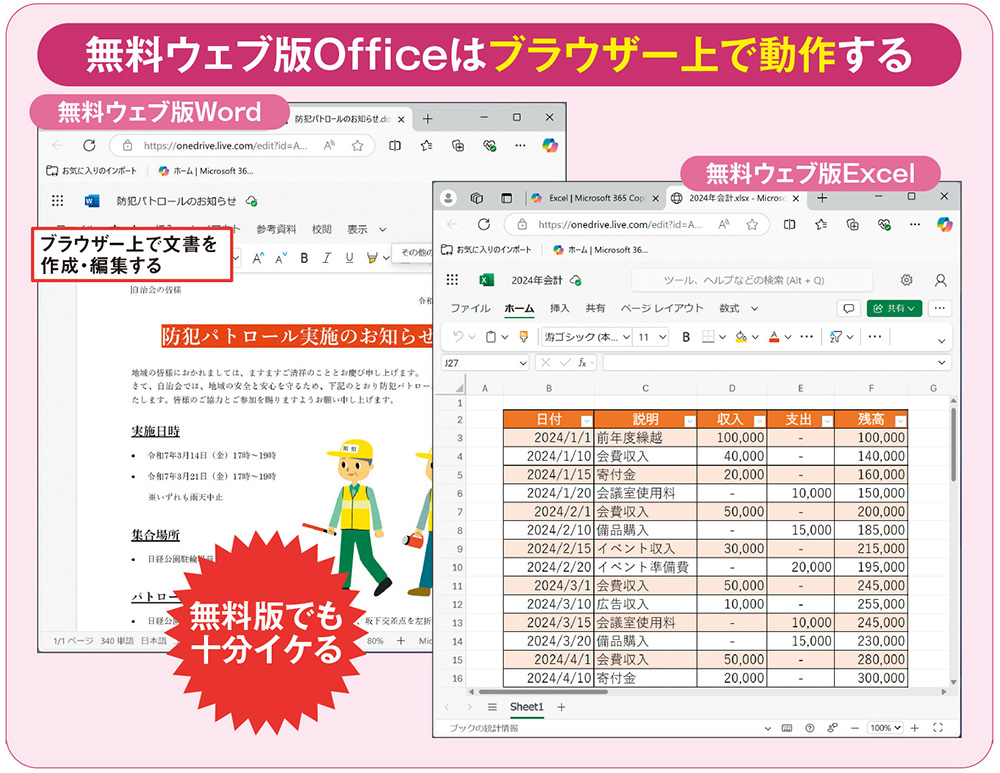Click the Paste clipboard icon in Excel
This screenshot has width=1000, height=773.
tap(490, 337)
